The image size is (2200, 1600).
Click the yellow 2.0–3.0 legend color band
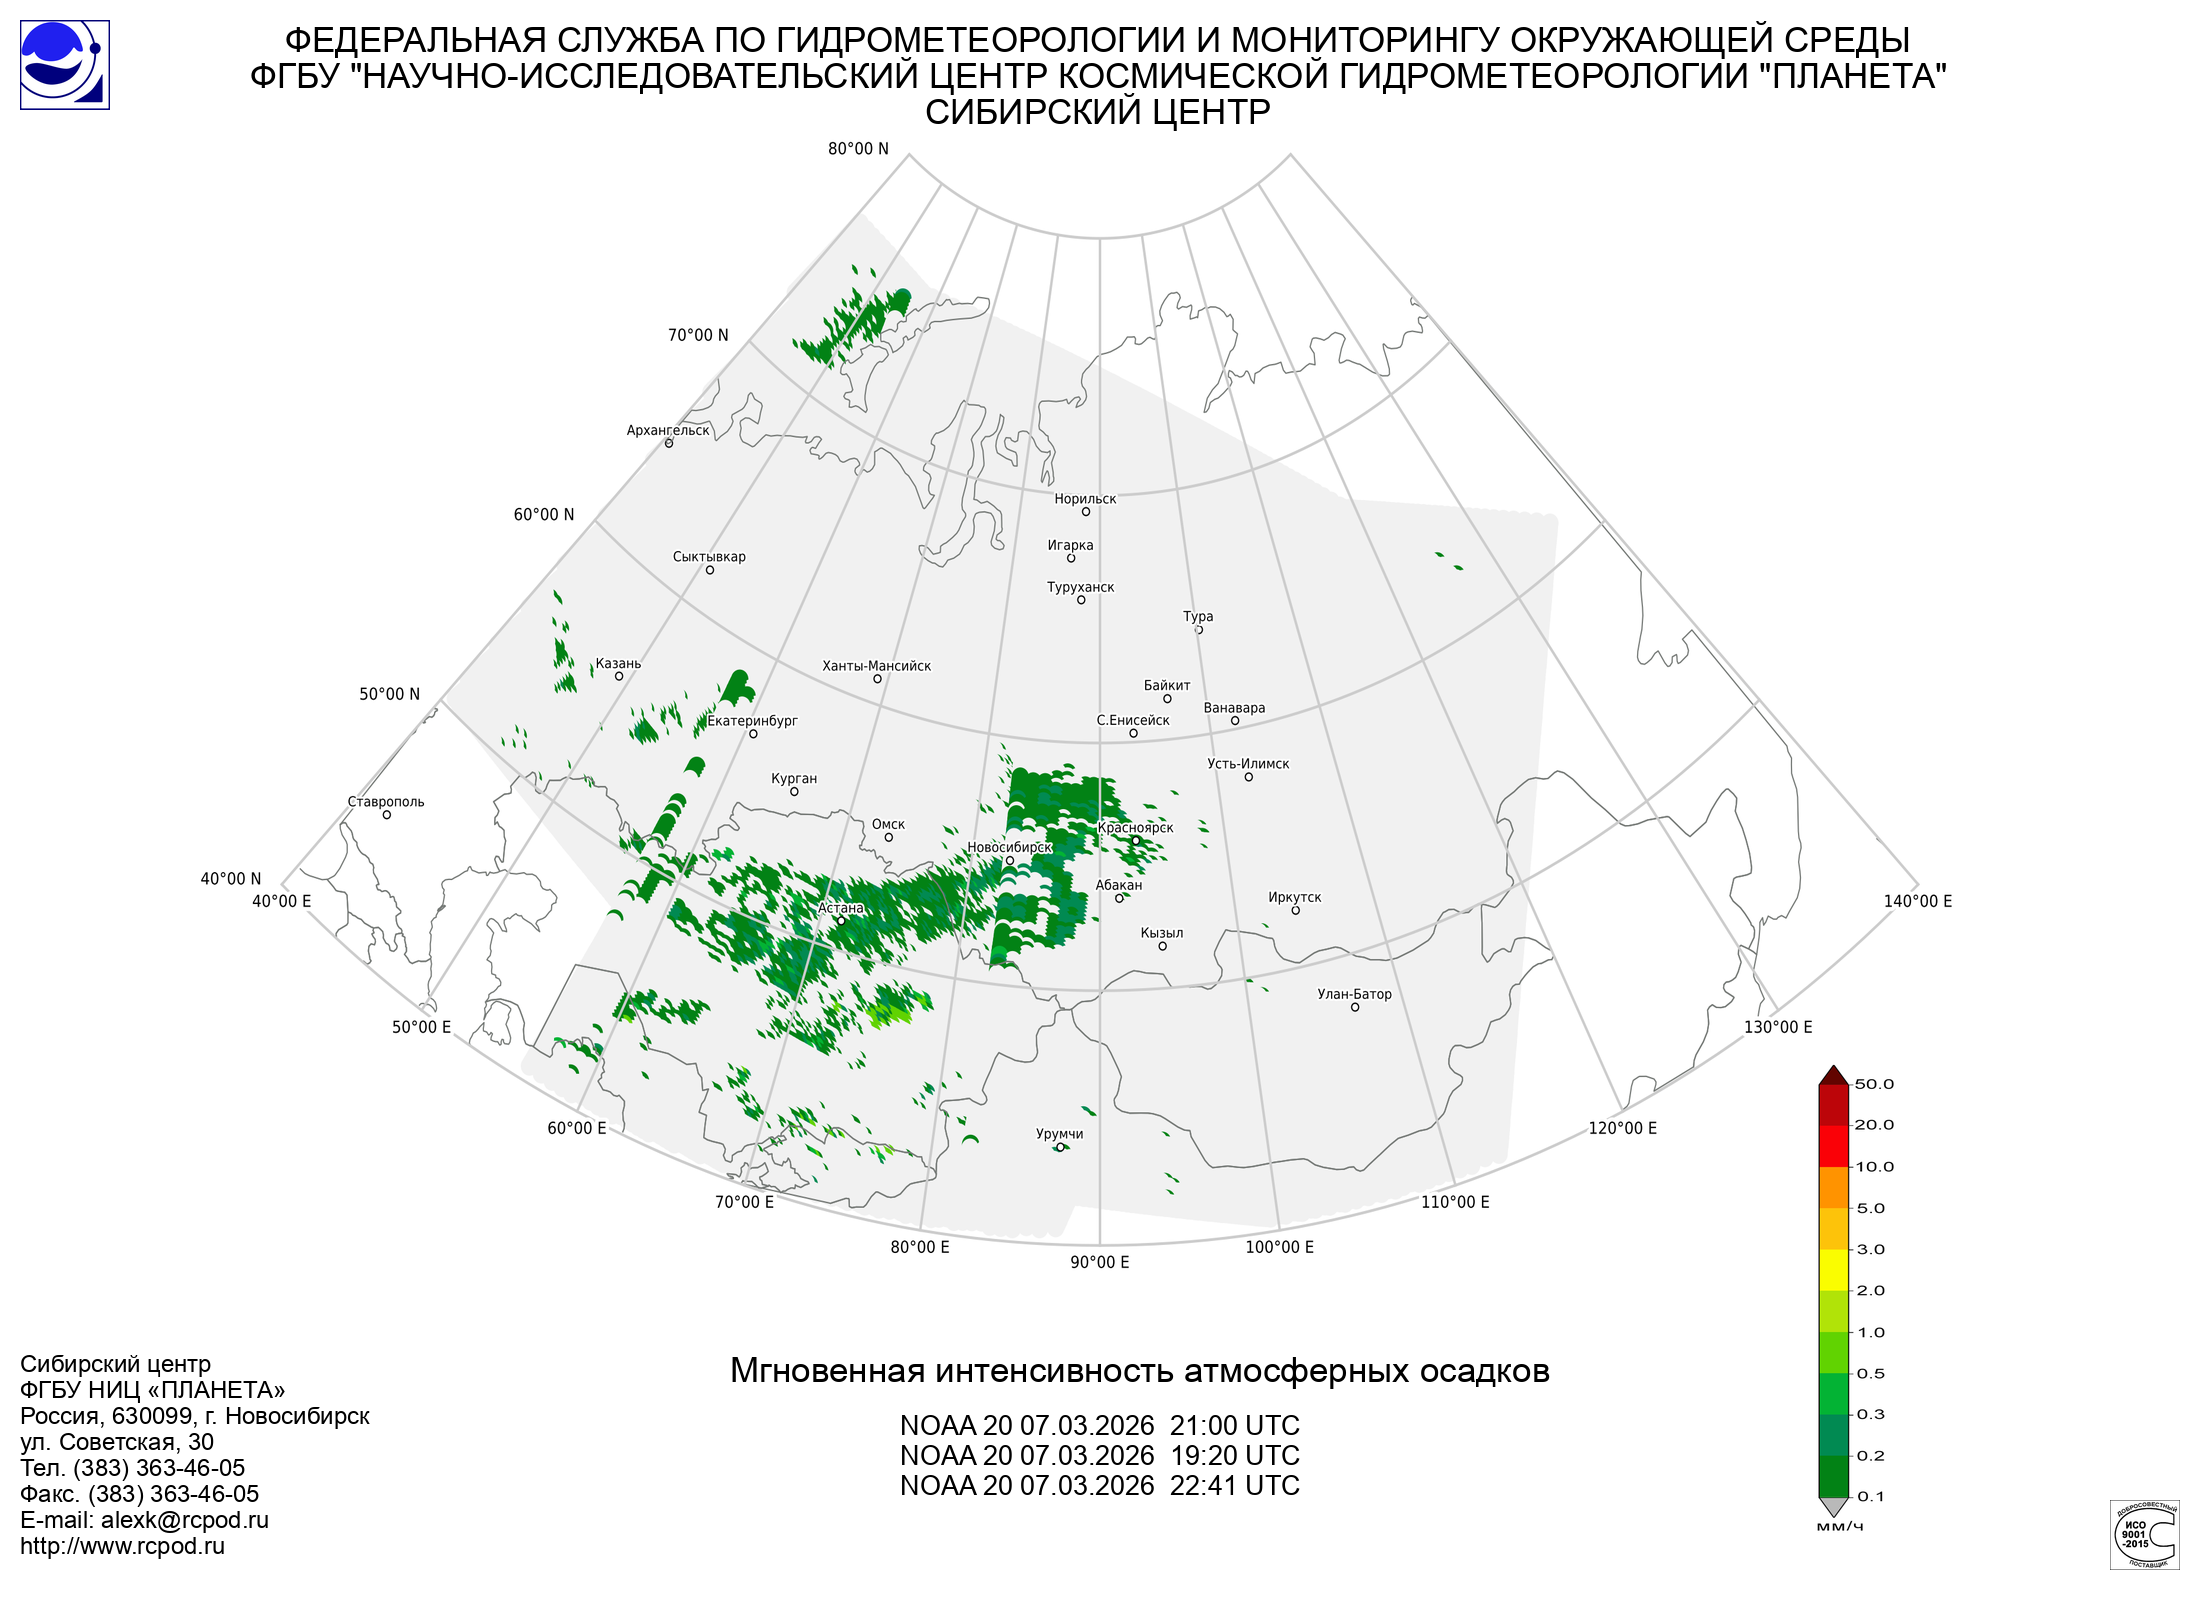click(1833, 1270)
